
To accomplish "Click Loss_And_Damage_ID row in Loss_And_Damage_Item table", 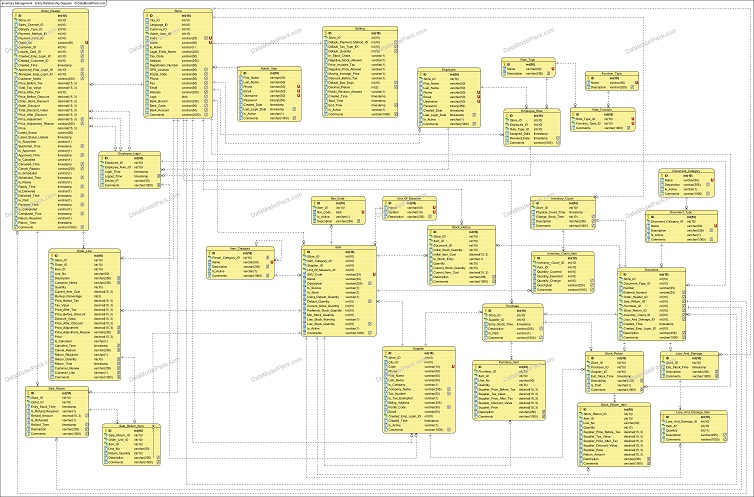I will tap(693, 422).
